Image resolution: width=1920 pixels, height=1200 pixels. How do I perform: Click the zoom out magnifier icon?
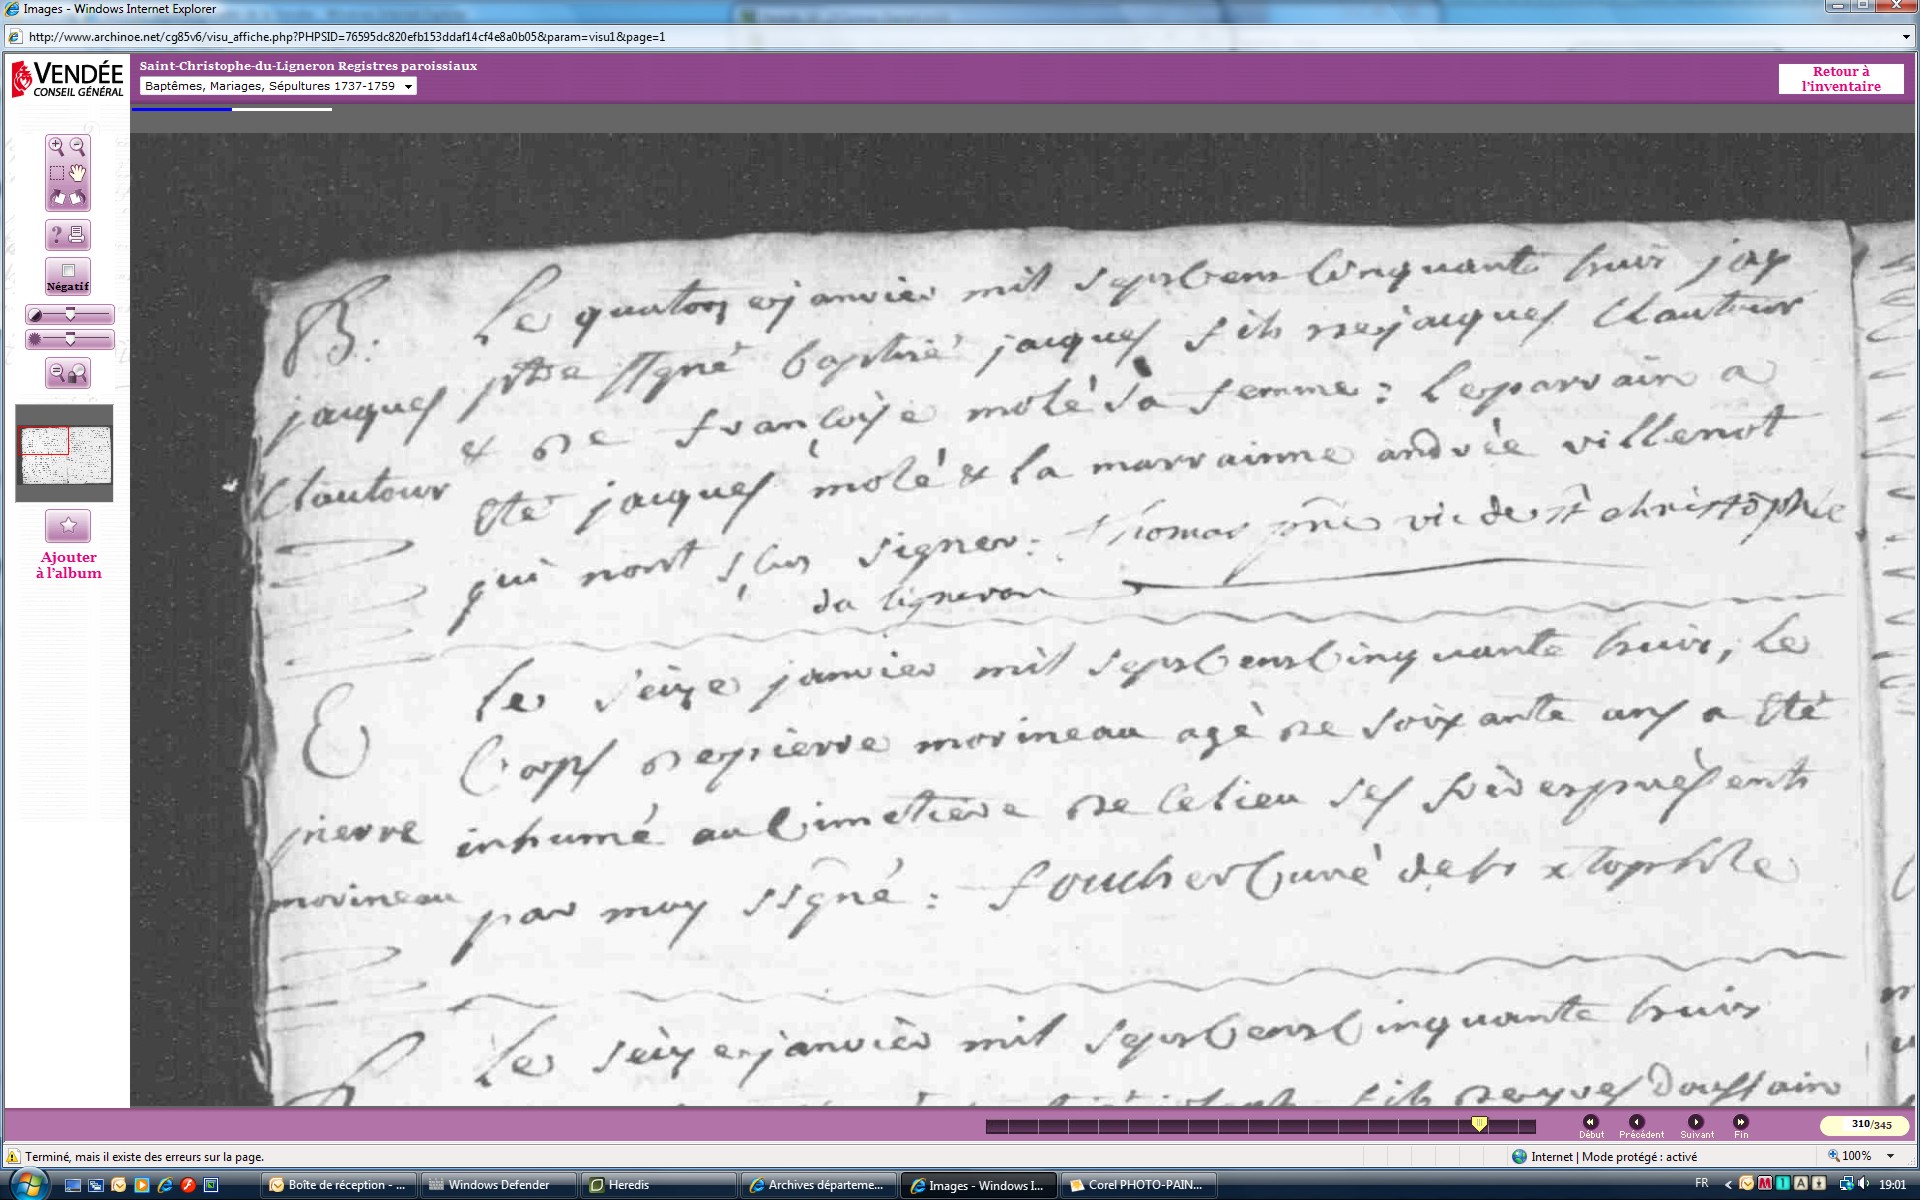coord(78,147)
